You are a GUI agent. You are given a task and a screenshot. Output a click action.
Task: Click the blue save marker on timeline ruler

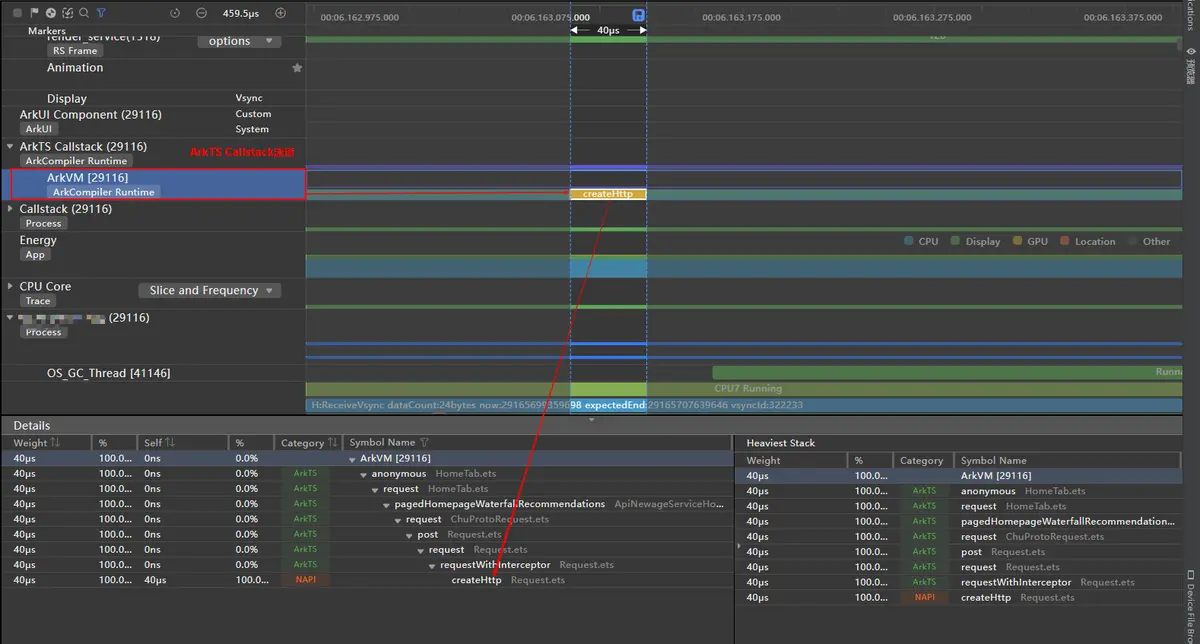click(638, 15)
